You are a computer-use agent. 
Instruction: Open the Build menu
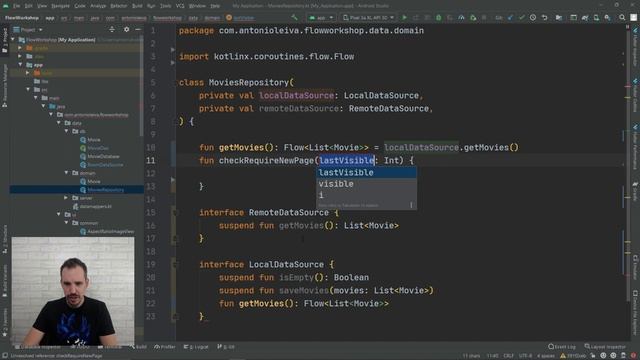tap(137, 6)
